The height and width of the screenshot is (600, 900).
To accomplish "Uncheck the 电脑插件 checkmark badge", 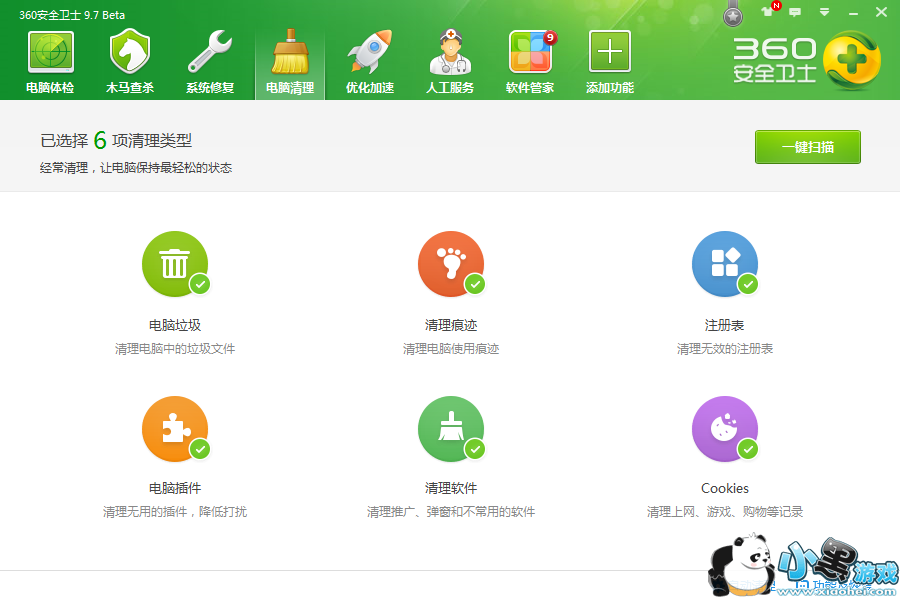I will [x=200, y=449].
